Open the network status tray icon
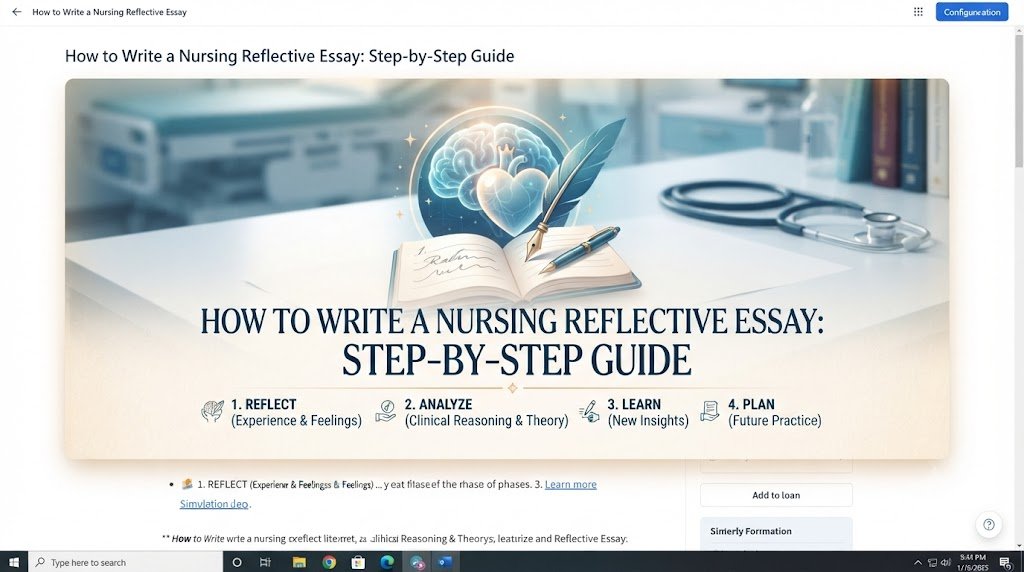 click(x=932, y=562)
